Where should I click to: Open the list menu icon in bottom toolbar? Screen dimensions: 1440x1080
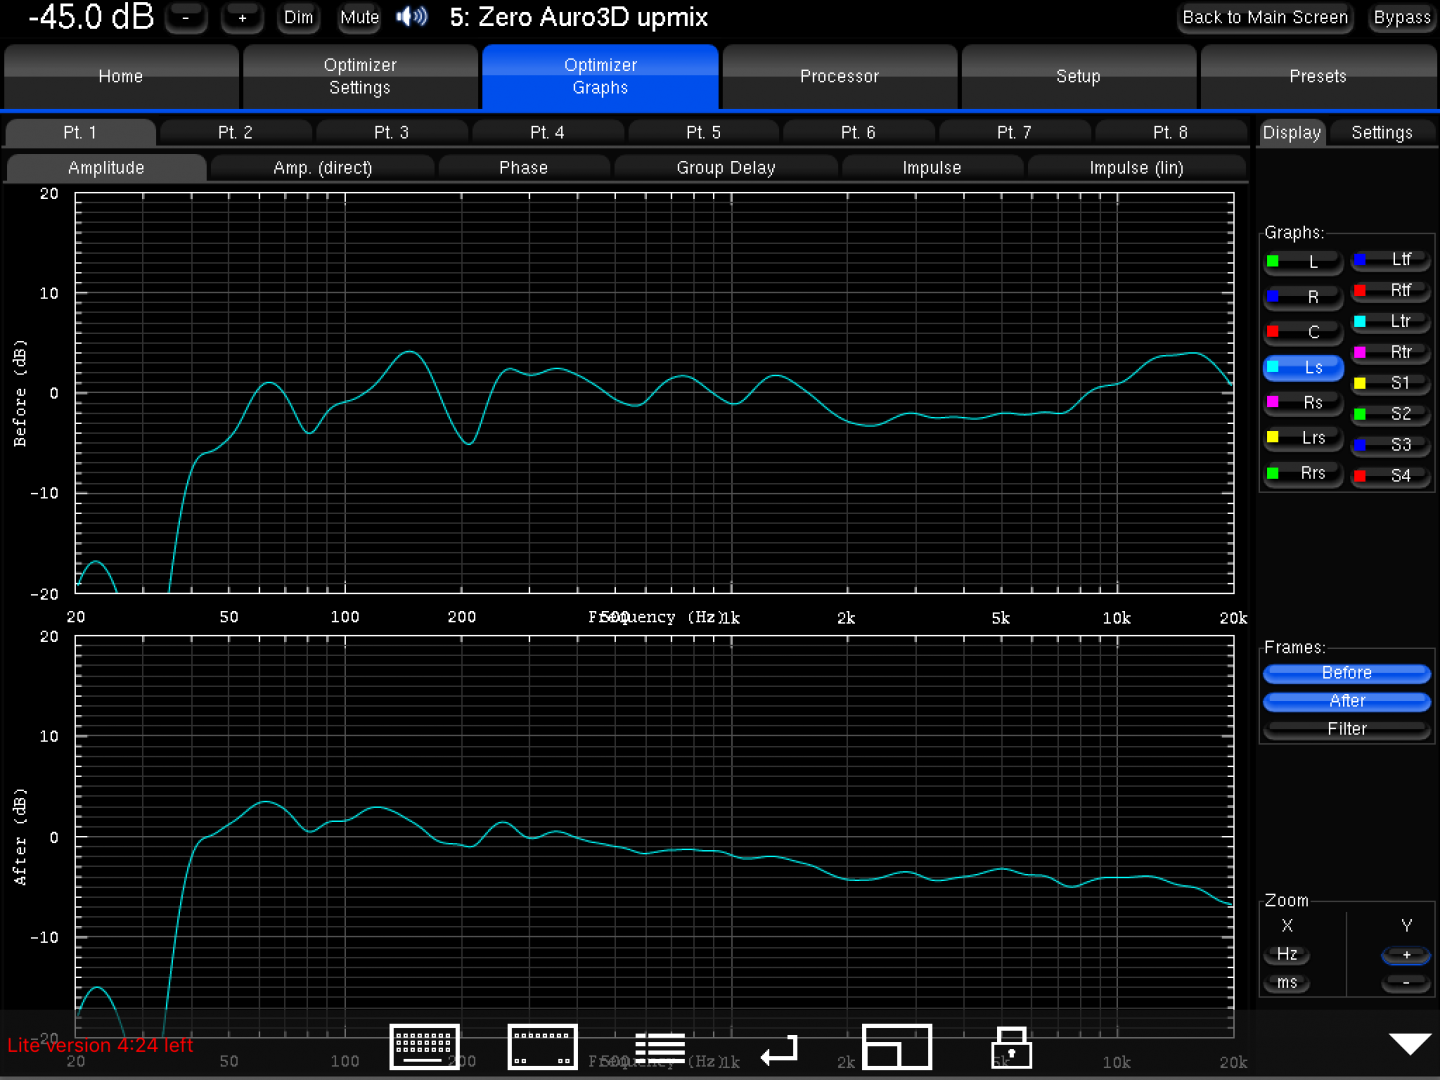tap(660, 1048)
